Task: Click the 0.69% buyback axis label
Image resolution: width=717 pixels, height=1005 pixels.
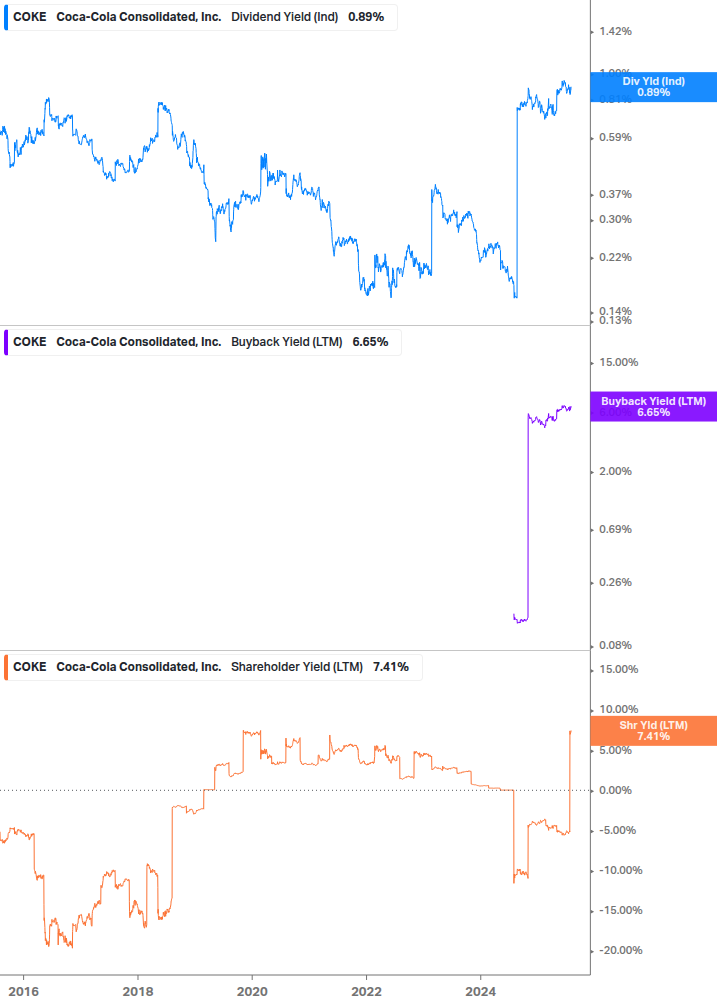Action: tap(615, 529)
